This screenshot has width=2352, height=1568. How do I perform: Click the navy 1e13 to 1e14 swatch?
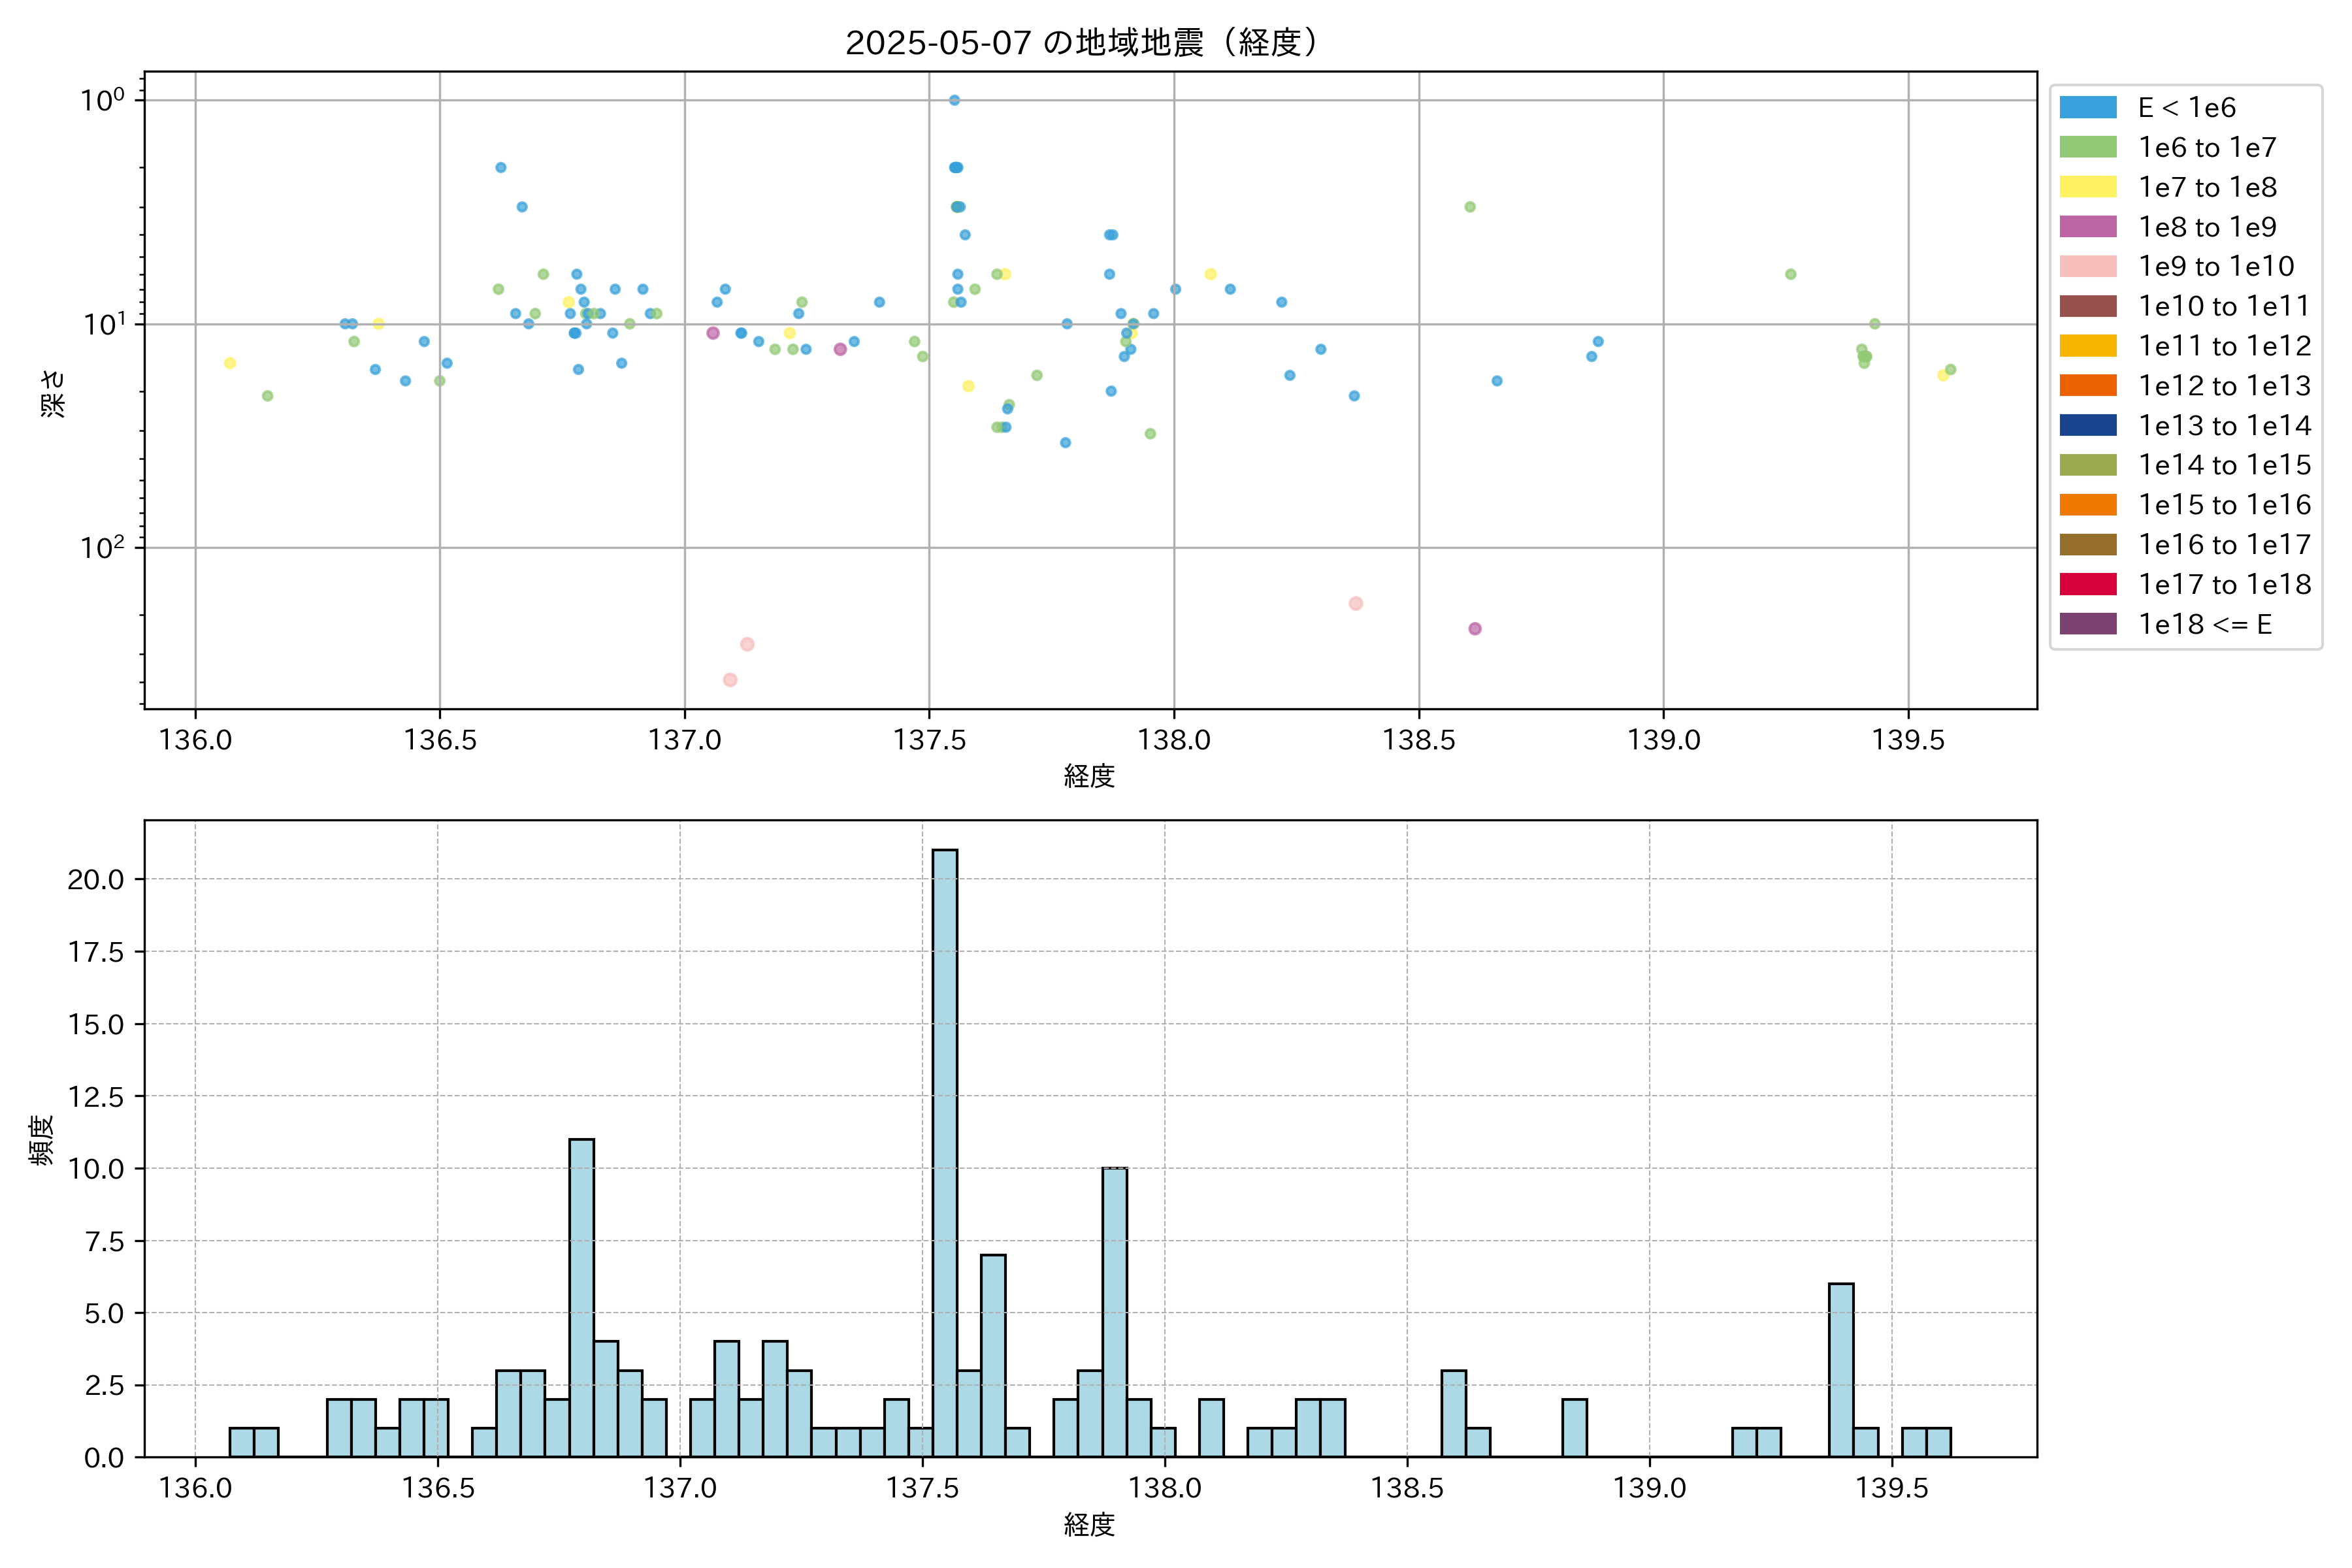pyautogui.click(x=2088, y=425)
